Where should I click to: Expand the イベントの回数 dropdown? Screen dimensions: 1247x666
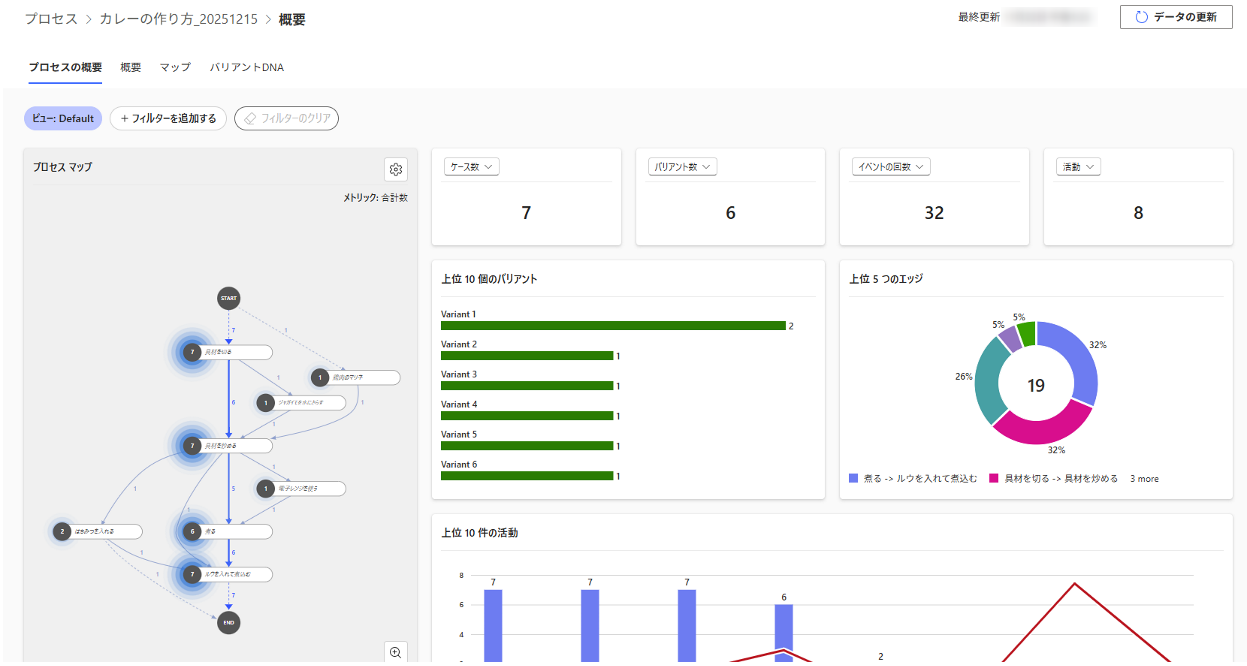tap(892, 167)
